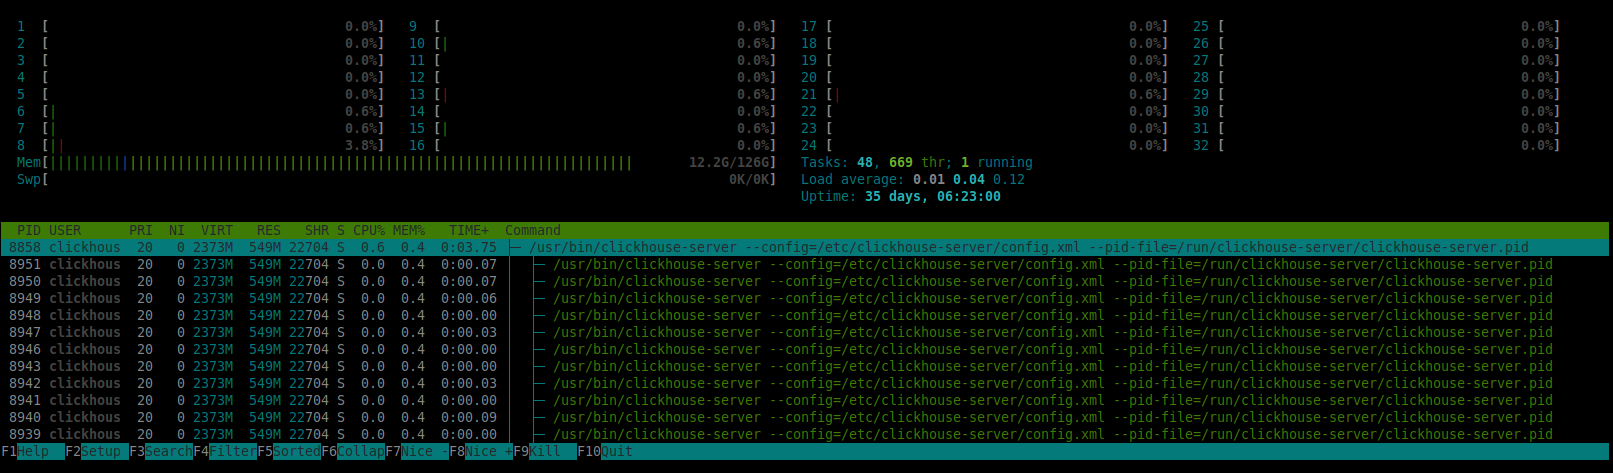Click F8 Nice plus button
Image resolution: width=1613 pixels, height=473 pixels.
(x=481, y=451)
